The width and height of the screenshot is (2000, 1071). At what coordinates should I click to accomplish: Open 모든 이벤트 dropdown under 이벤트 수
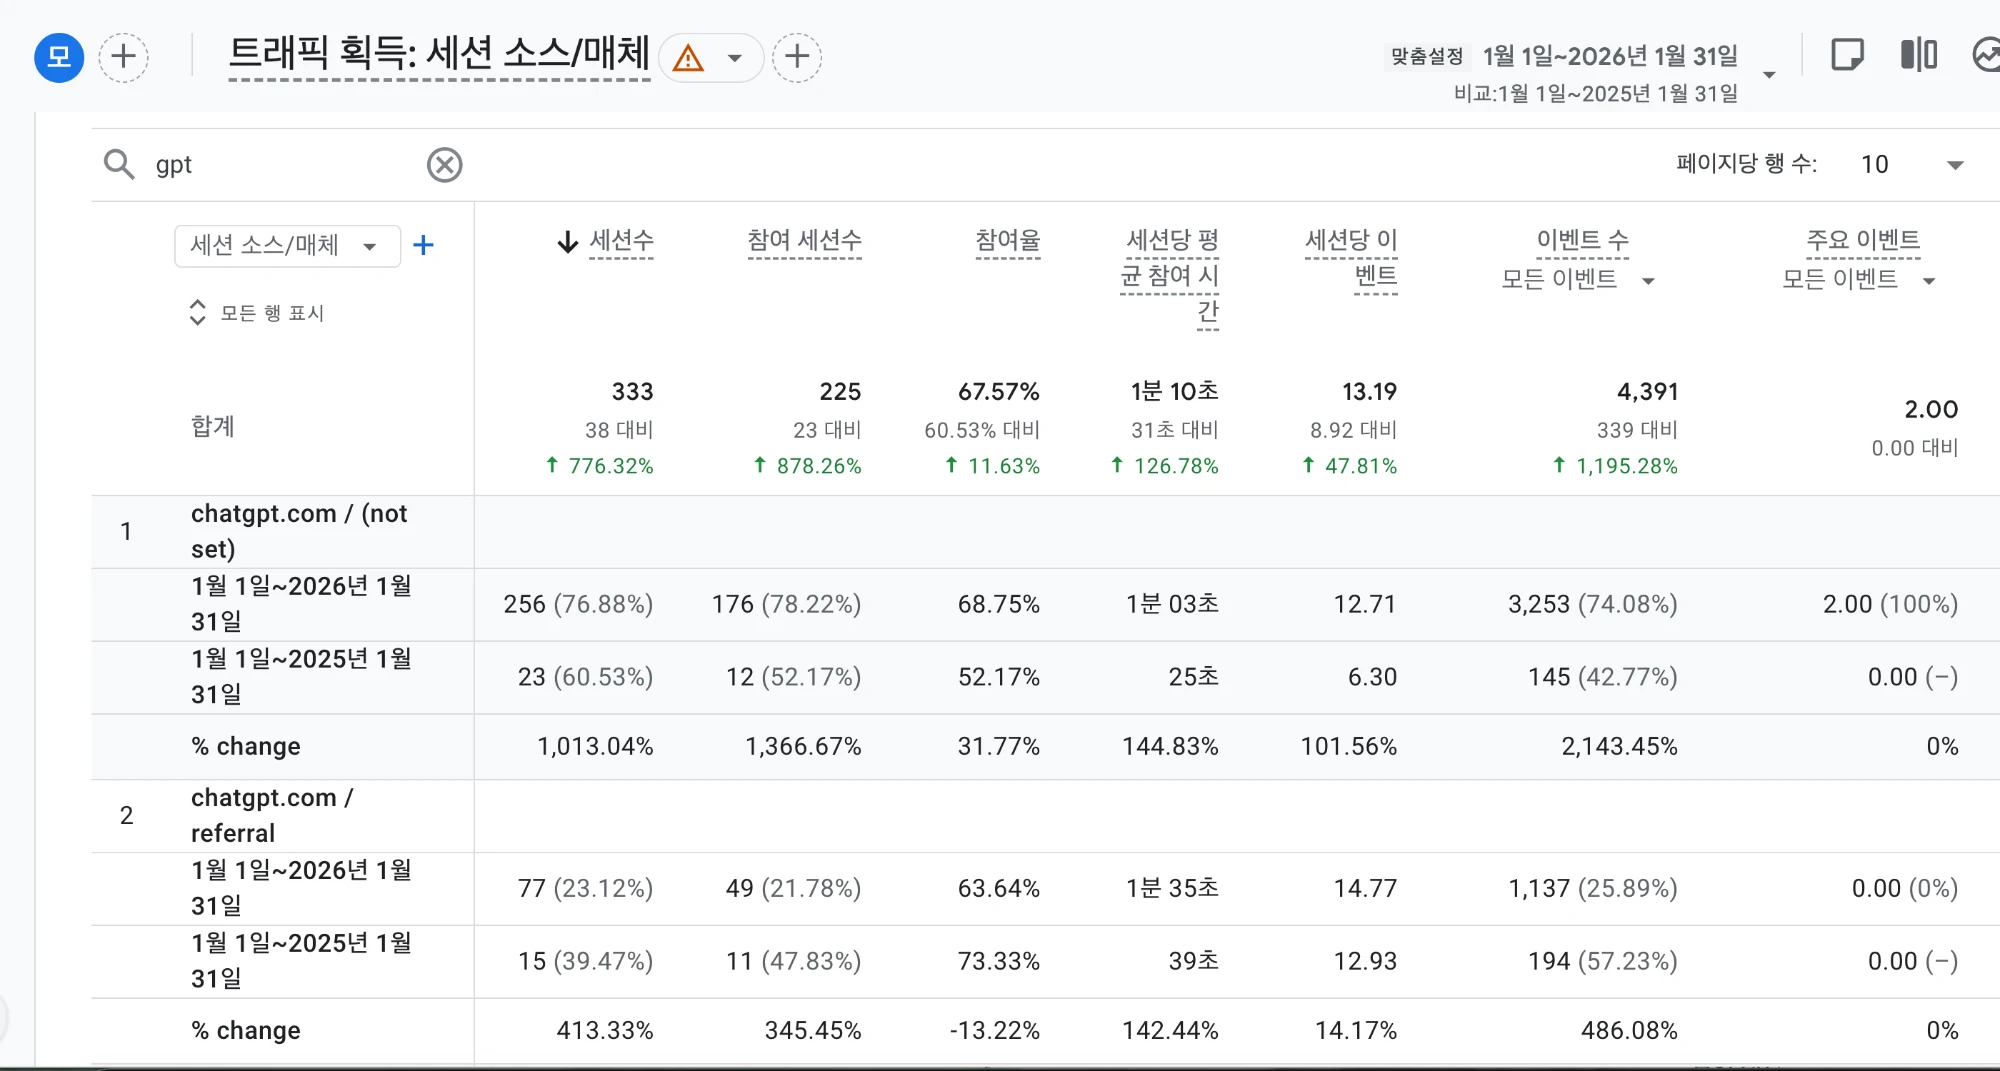click(x=1578, y=280)
